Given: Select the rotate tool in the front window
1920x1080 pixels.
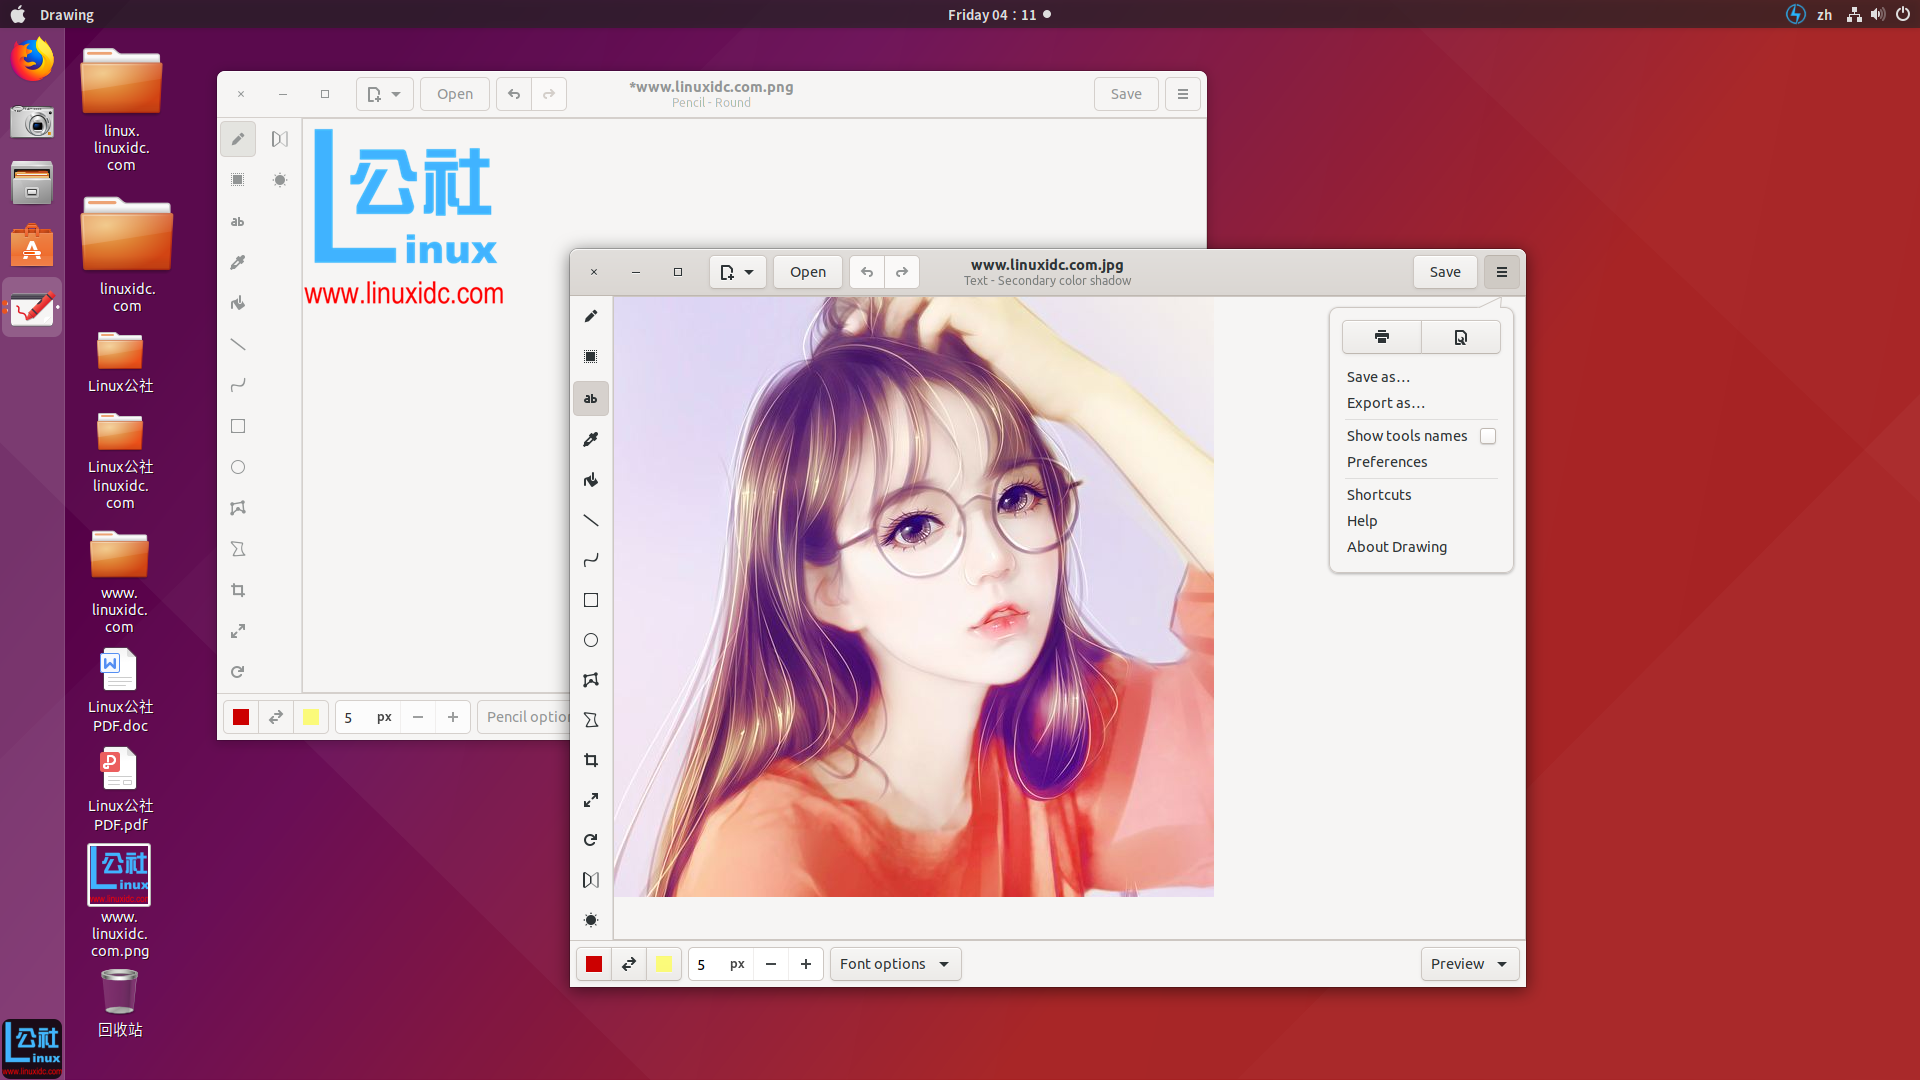Looking at the screenshot, I should point(591,841).
